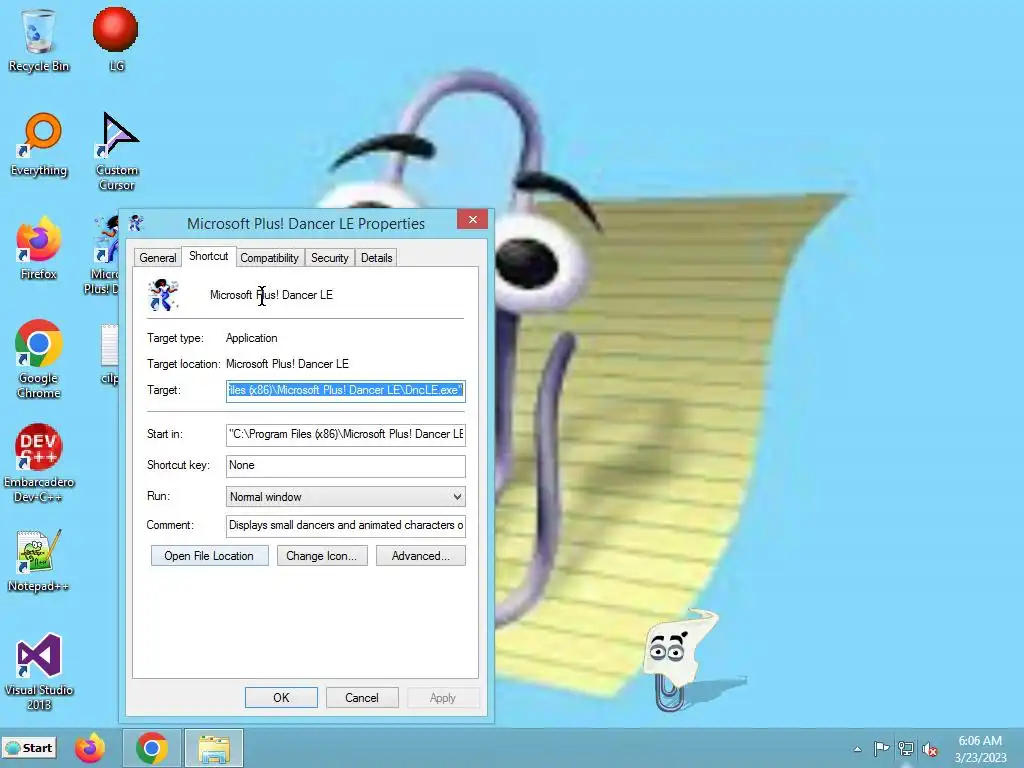The width and height of the screenshot is (1024, 768).
Task: Open File Explorer from the taskbar
Action: point(214,748)
